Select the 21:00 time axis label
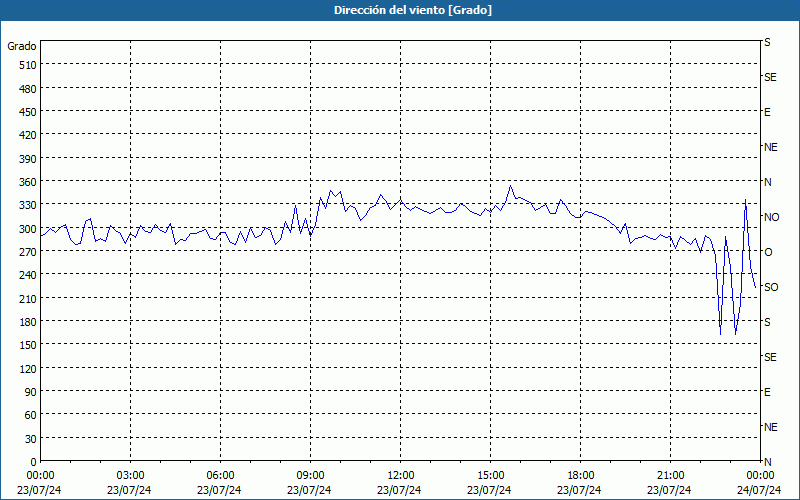Viewport: 800px width, 500px height. click(x=670, y=476)
